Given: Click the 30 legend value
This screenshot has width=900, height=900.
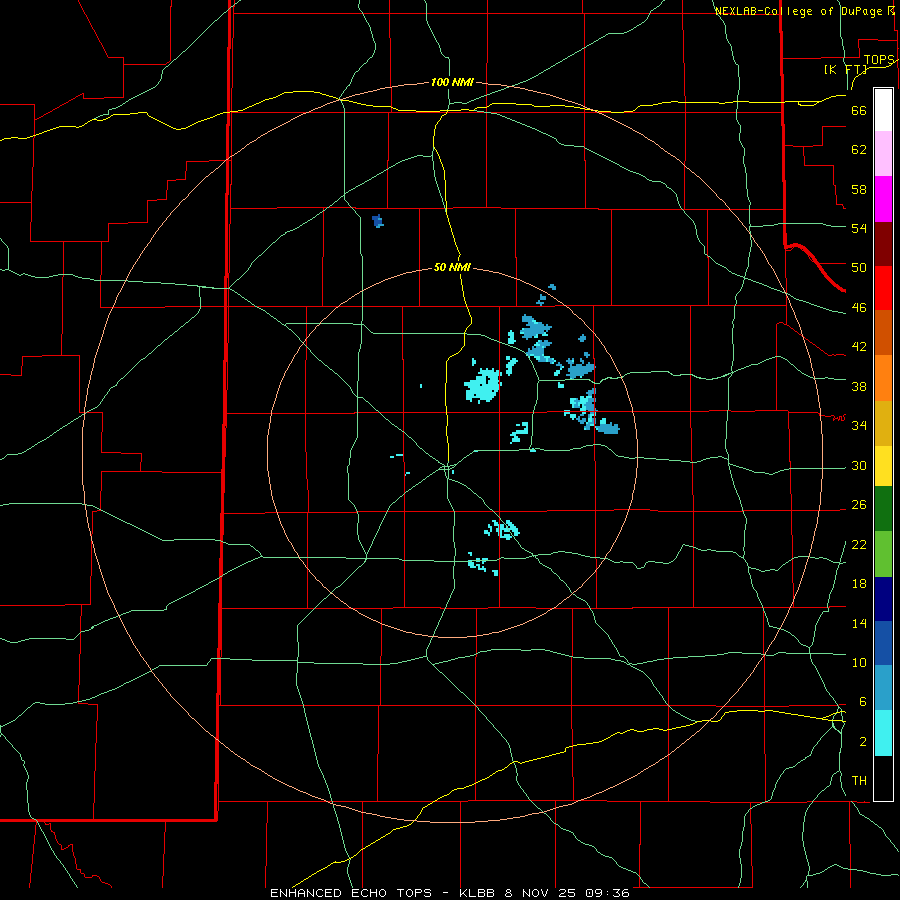Looking at the screenshot, I should point(859,465).
